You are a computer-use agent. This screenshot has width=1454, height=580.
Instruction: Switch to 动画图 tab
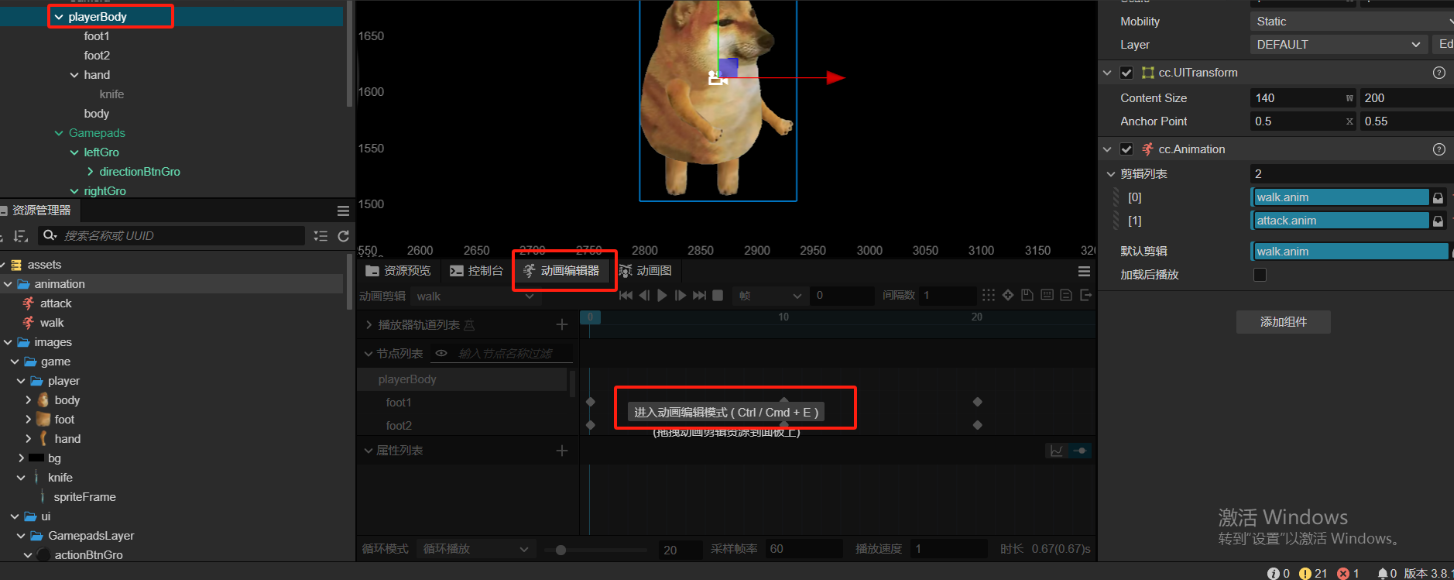point(646,271)
